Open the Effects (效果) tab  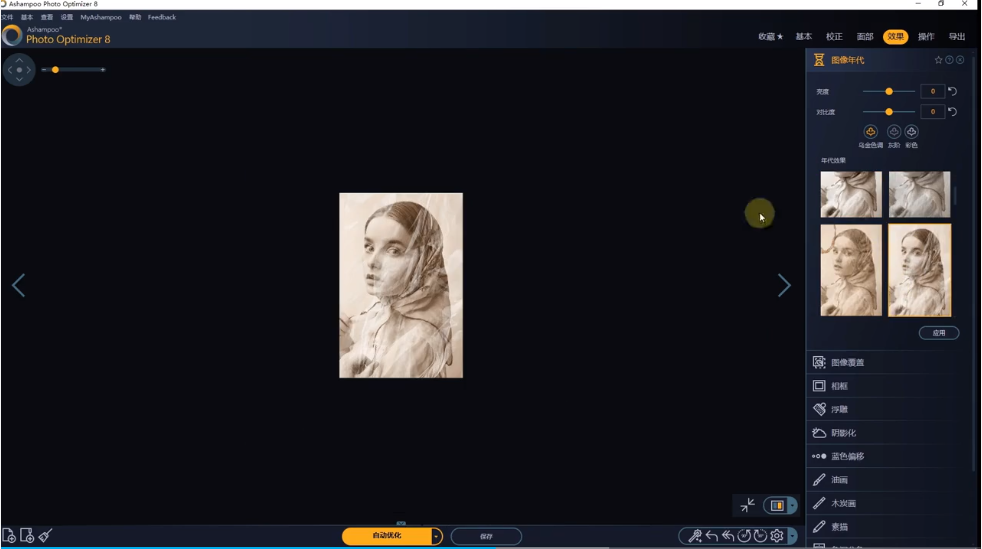click(896, 37)
